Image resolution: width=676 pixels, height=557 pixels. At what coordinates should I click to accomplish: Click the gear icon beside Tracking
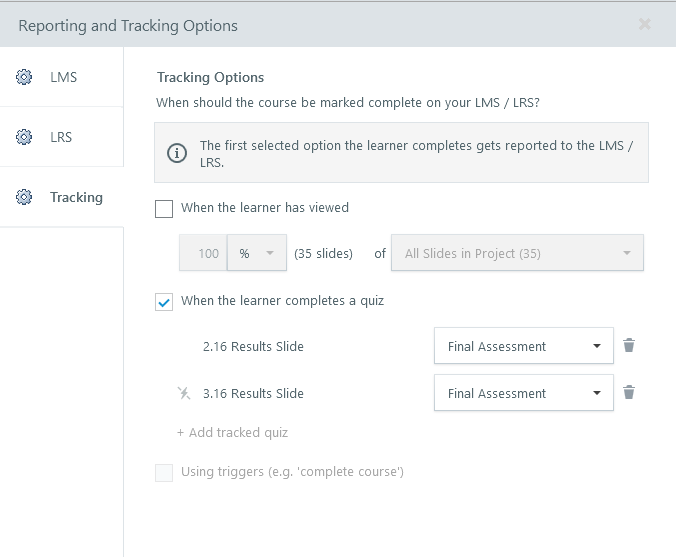(x=25, y=197)
